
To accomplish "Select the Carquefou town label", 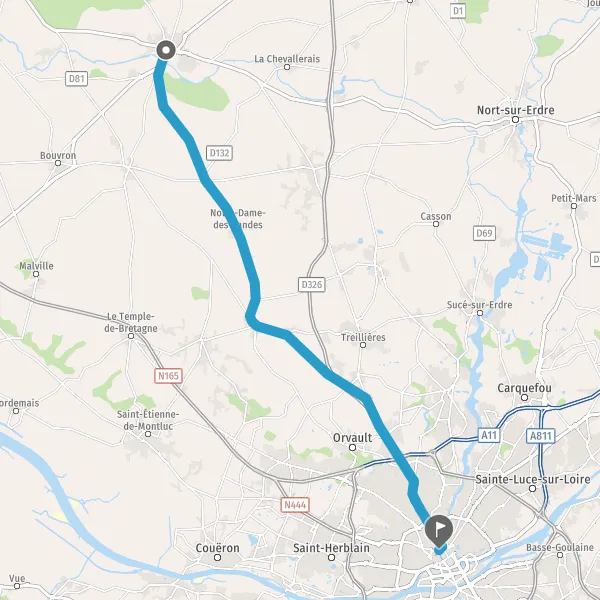I will (524, 388).
